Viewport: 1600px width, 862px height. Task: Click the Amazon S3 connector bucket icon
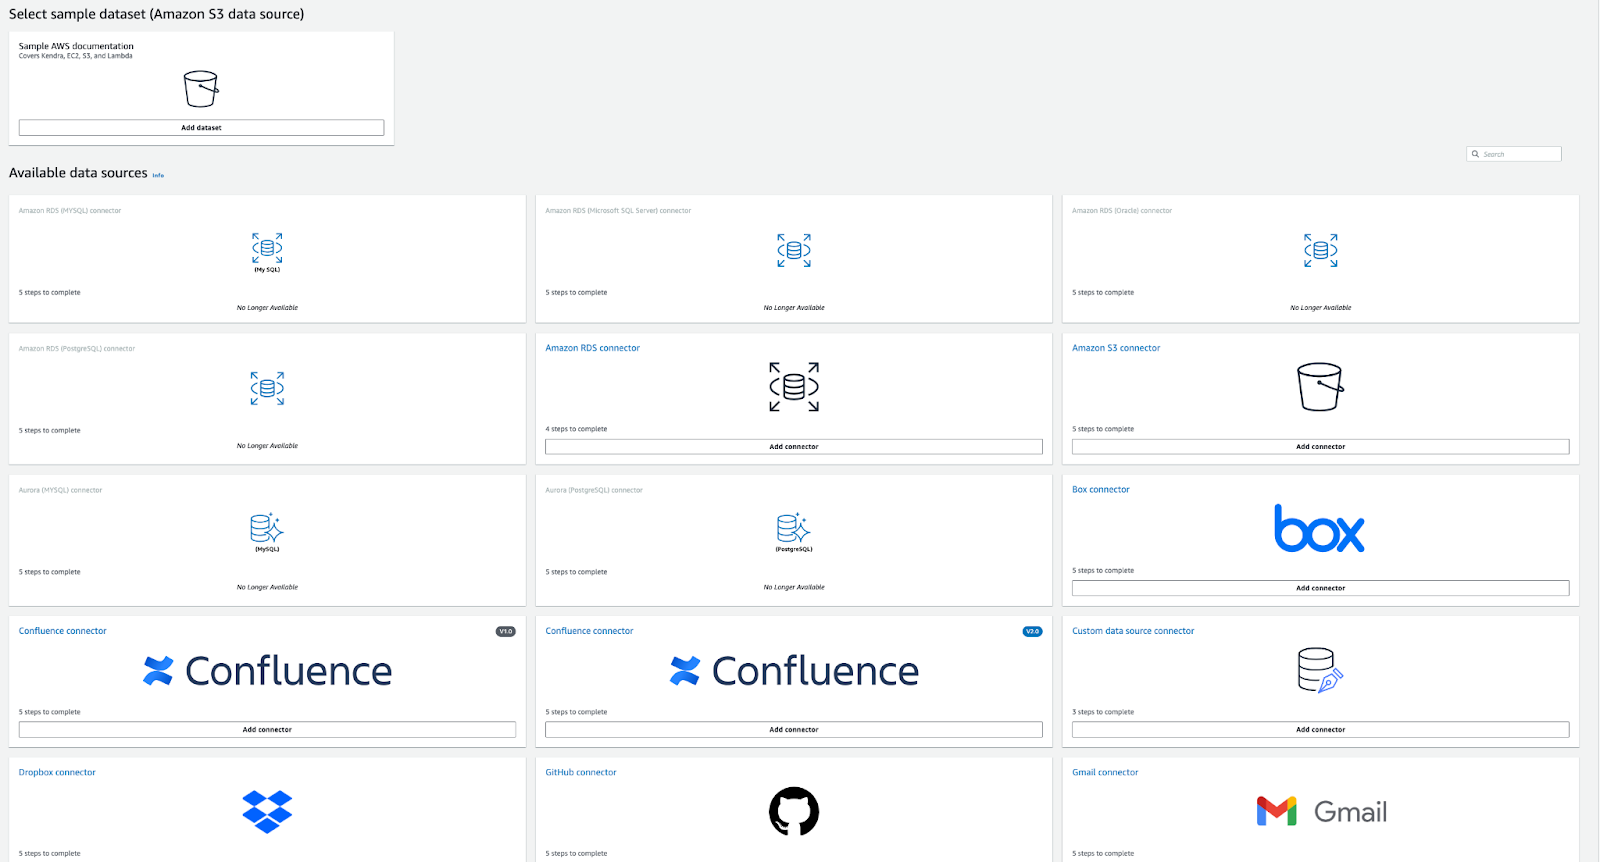[x=1320, y=387]
